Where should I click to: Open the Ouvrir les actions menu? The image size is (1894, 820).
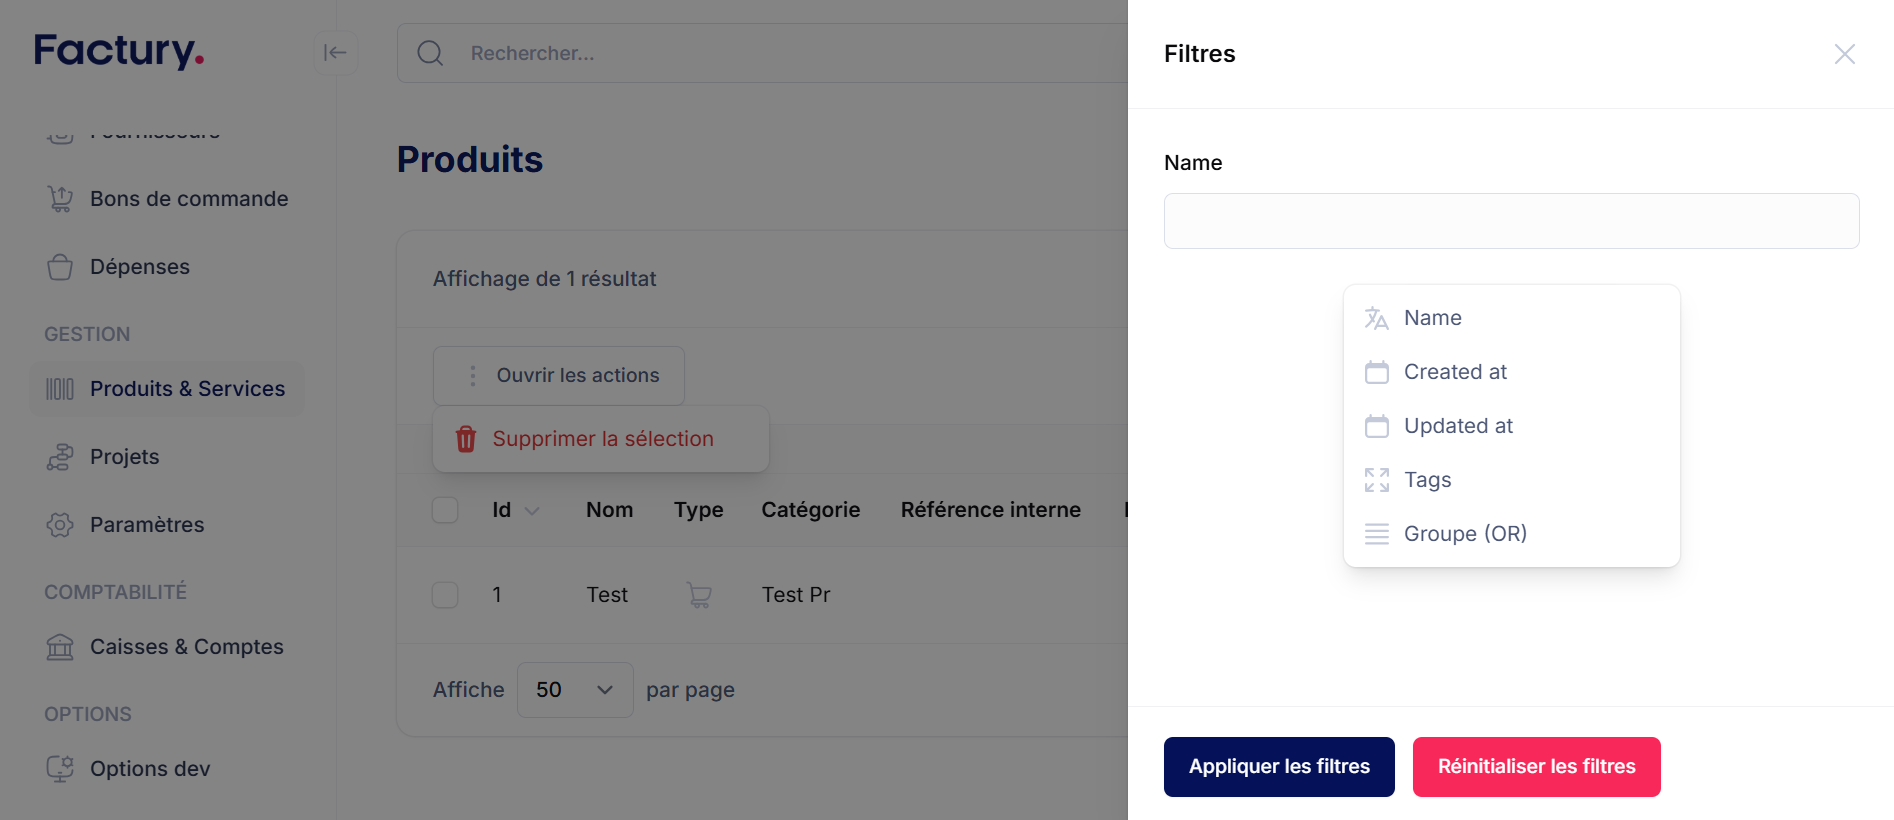558,376
